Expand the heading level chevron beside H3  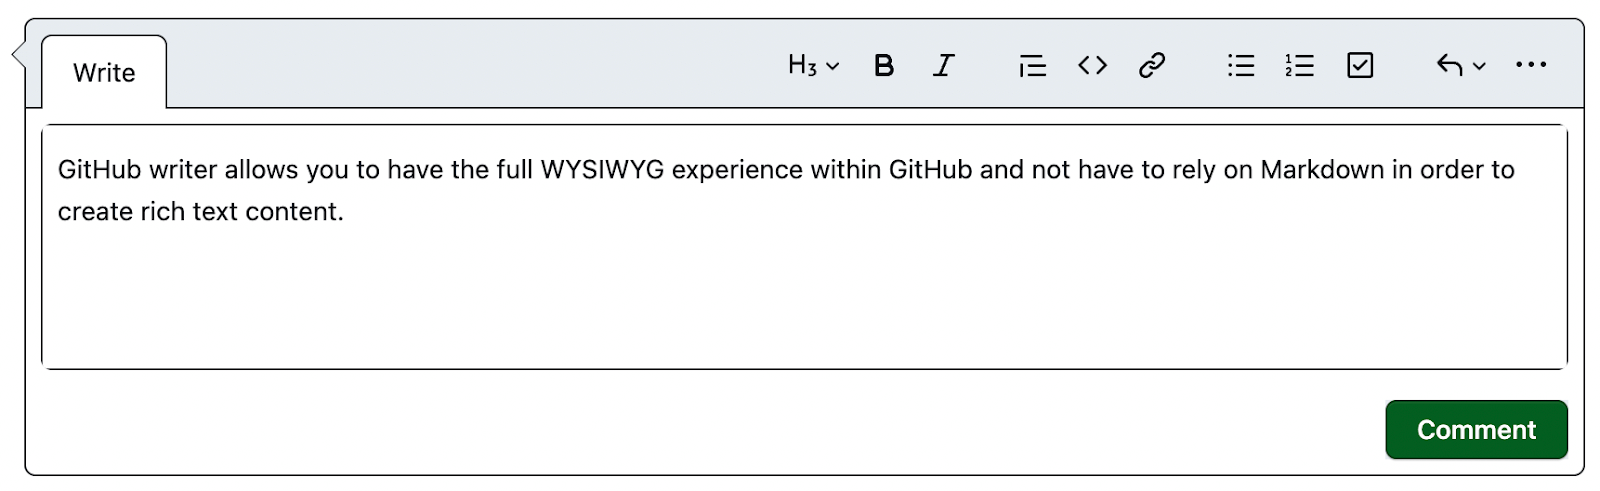(833, 67)
